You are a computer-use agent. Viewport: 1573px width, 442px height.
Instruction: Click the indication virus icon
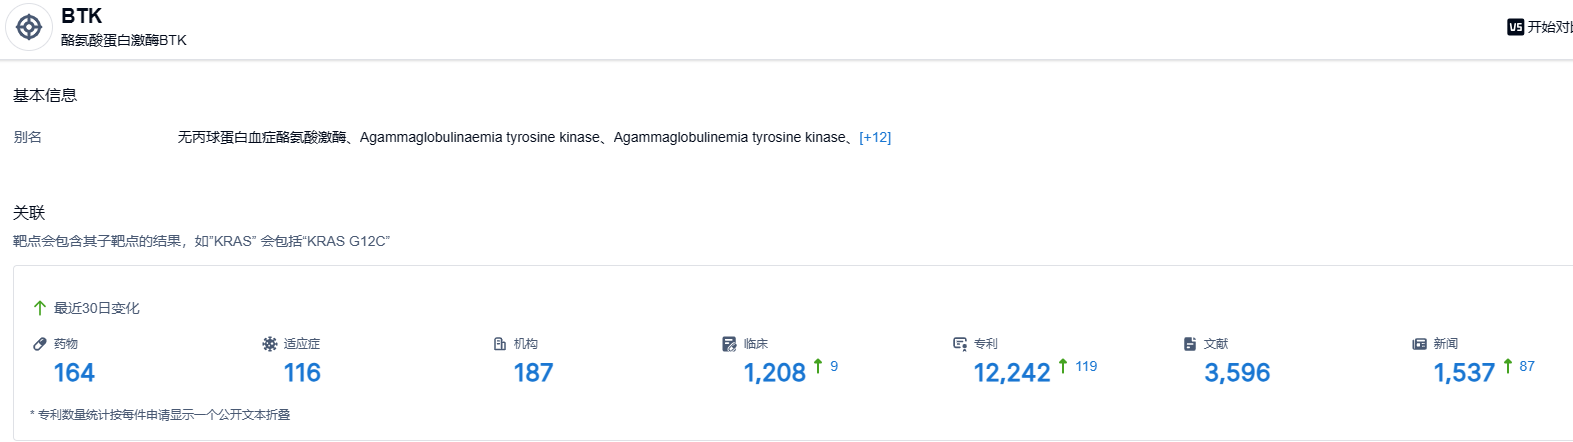(270, 344)
